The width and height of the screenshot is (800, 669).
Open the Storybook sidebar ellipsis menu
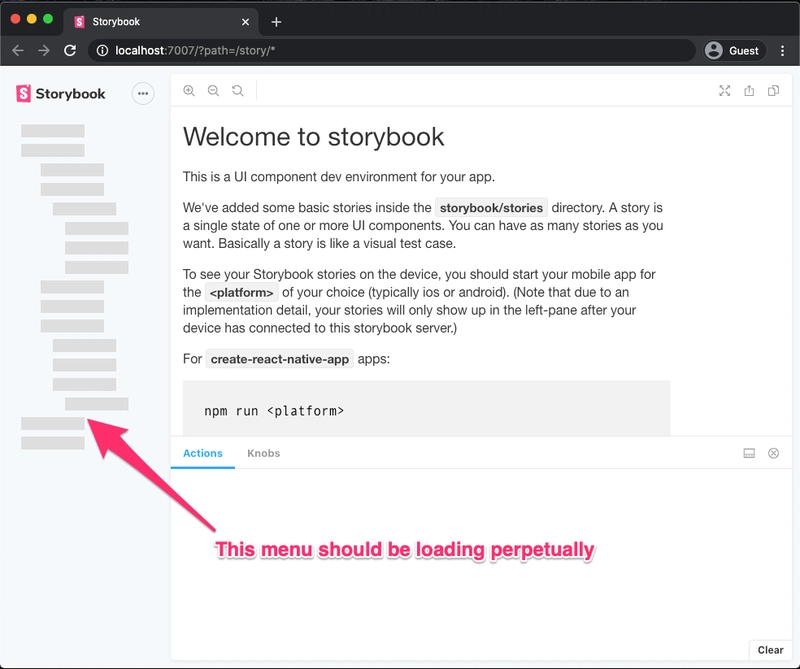(x=143, y=94)
